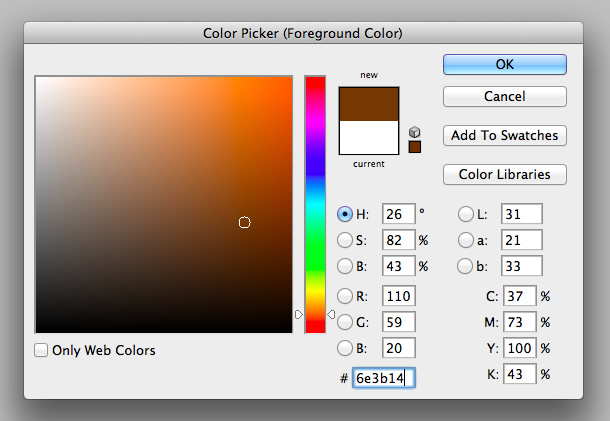This screenshot has height=421, width=610.
Task: Select the Lab b radio button
Action: 465,266
